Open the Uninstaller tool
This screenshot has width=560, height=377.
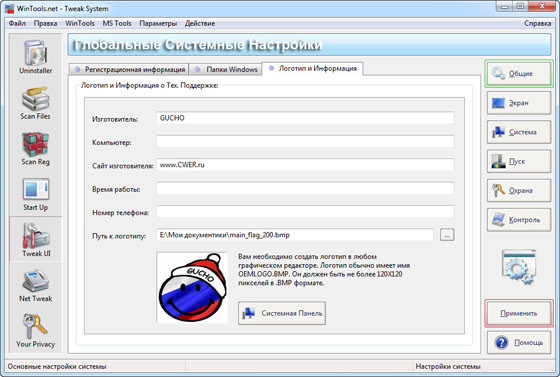coord(35,56)
